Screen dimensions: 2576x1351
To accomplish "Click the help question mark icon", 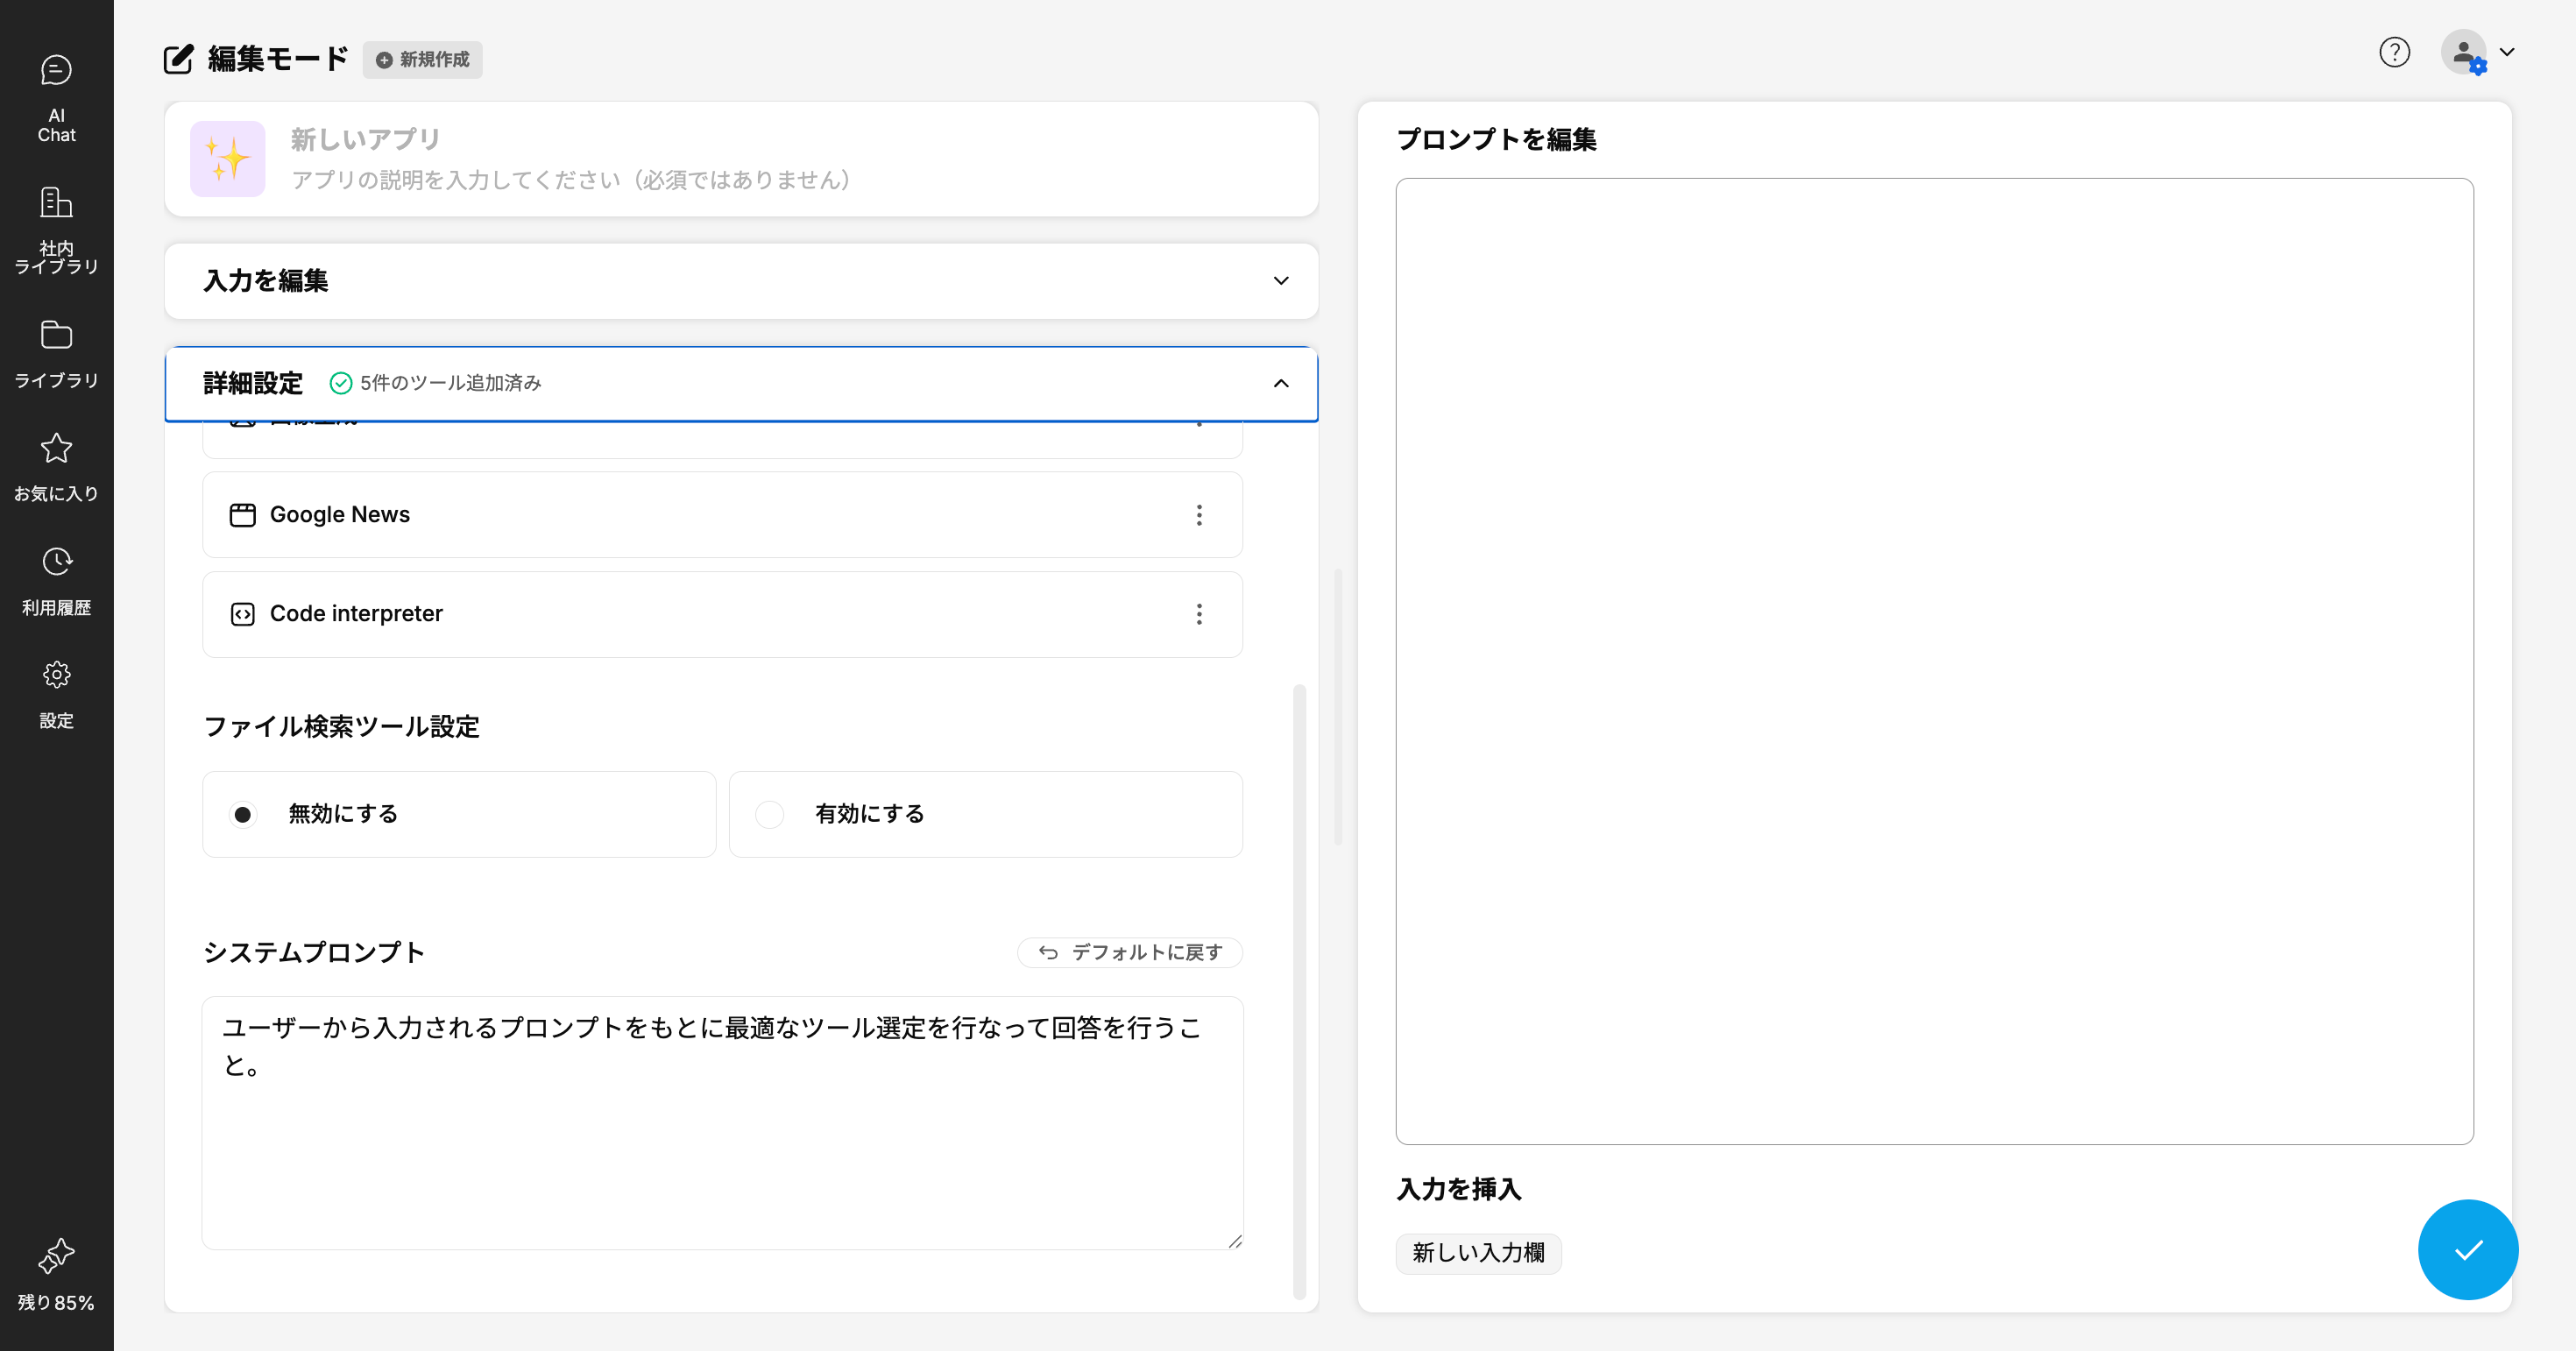I will click(2394, 52).
